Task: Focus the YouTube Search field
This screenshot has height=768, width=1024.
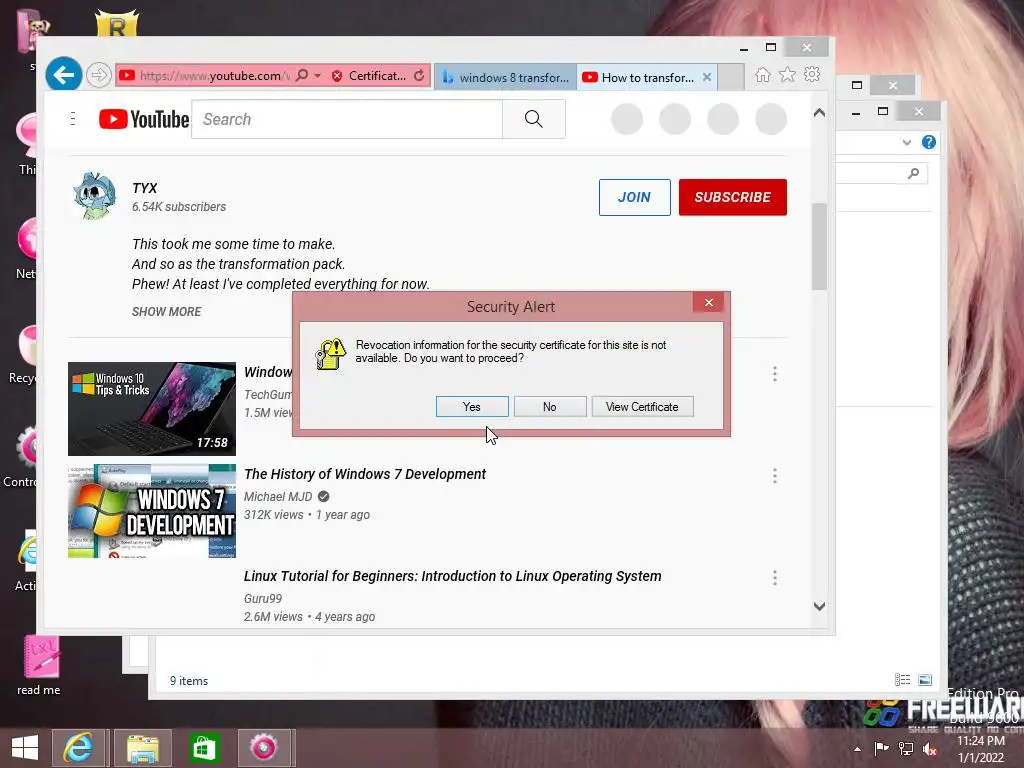Action: [347, 119]
